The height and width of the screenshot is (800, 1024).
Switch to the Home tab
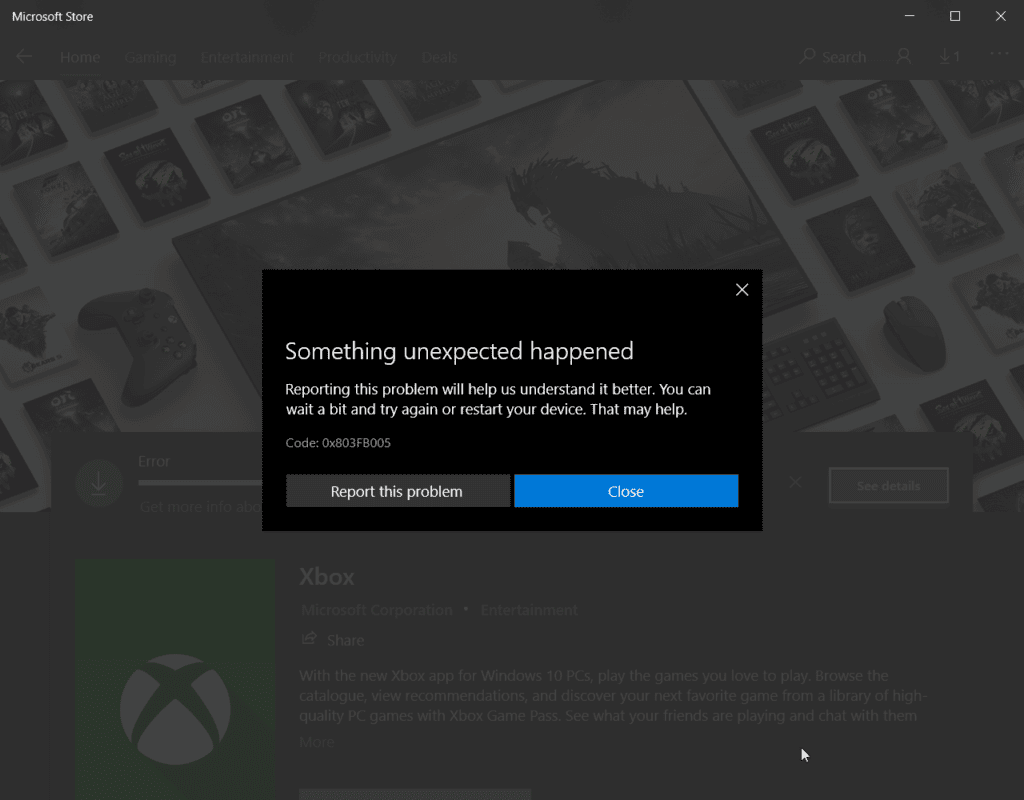coord(80,57)
